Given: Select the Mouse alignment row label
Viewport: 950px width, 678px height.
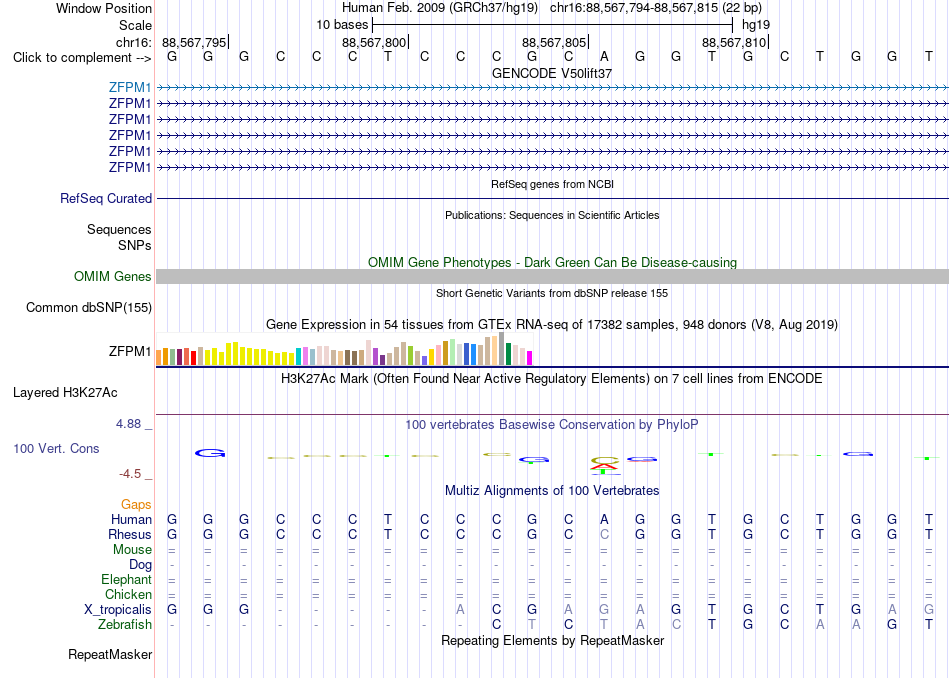Looking at the screenshot, I should [x=132, y=550].
